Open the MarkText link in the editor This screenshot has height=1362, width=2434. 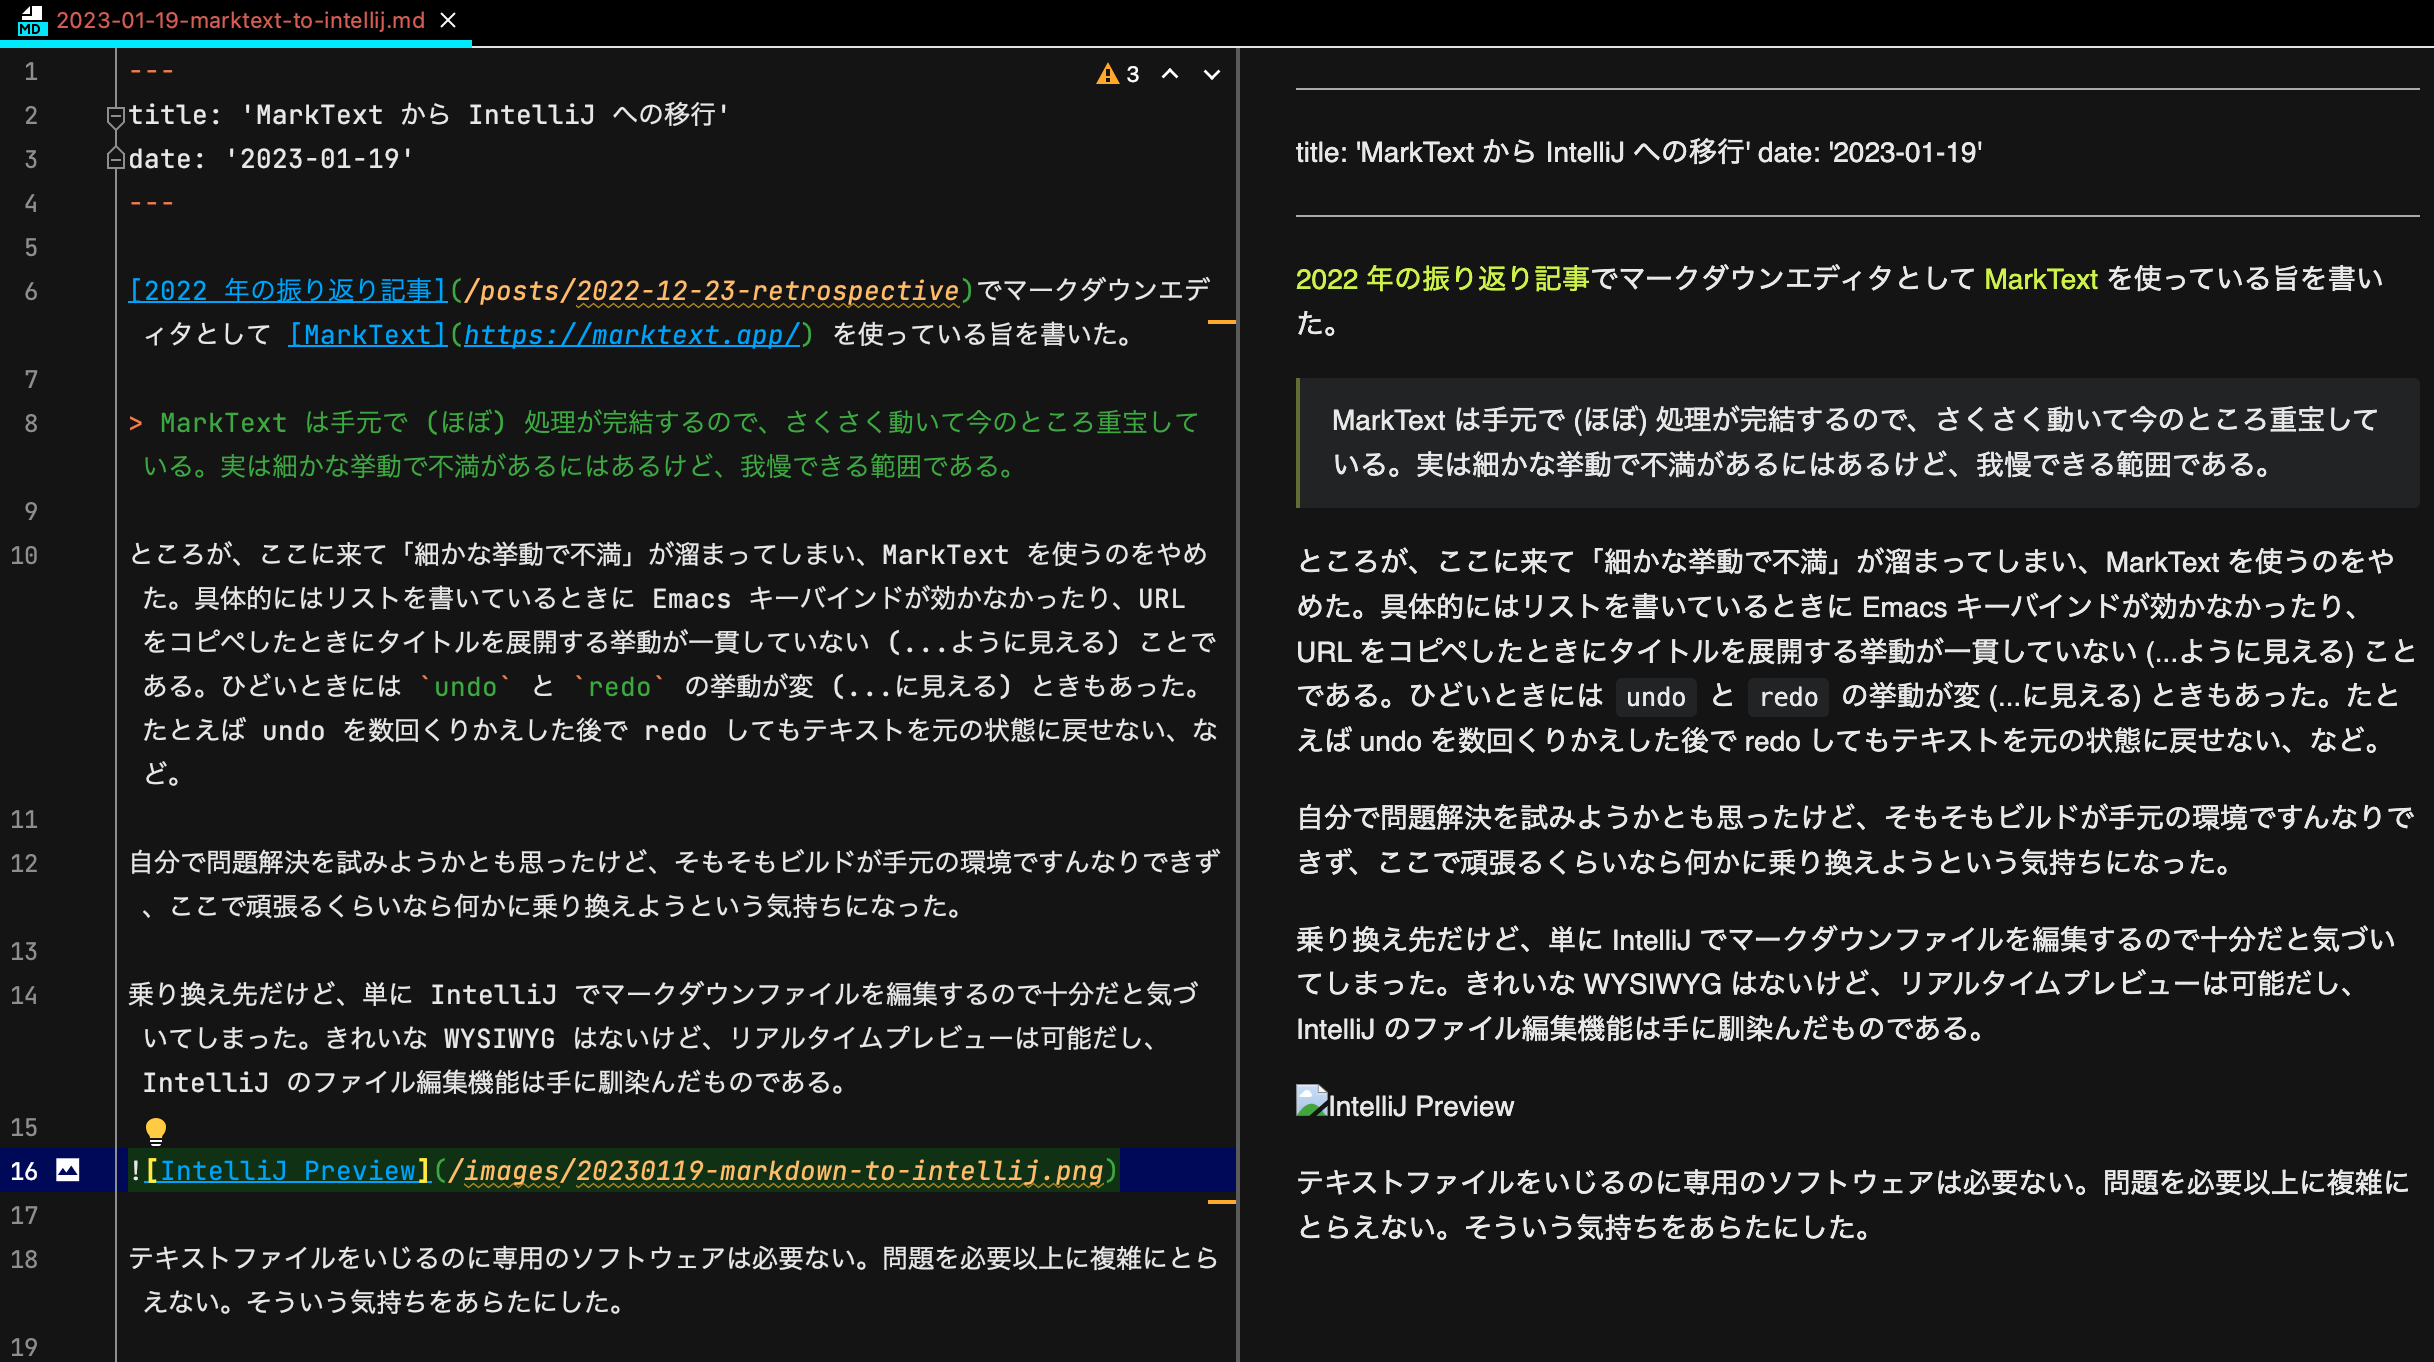coord(366,334)
